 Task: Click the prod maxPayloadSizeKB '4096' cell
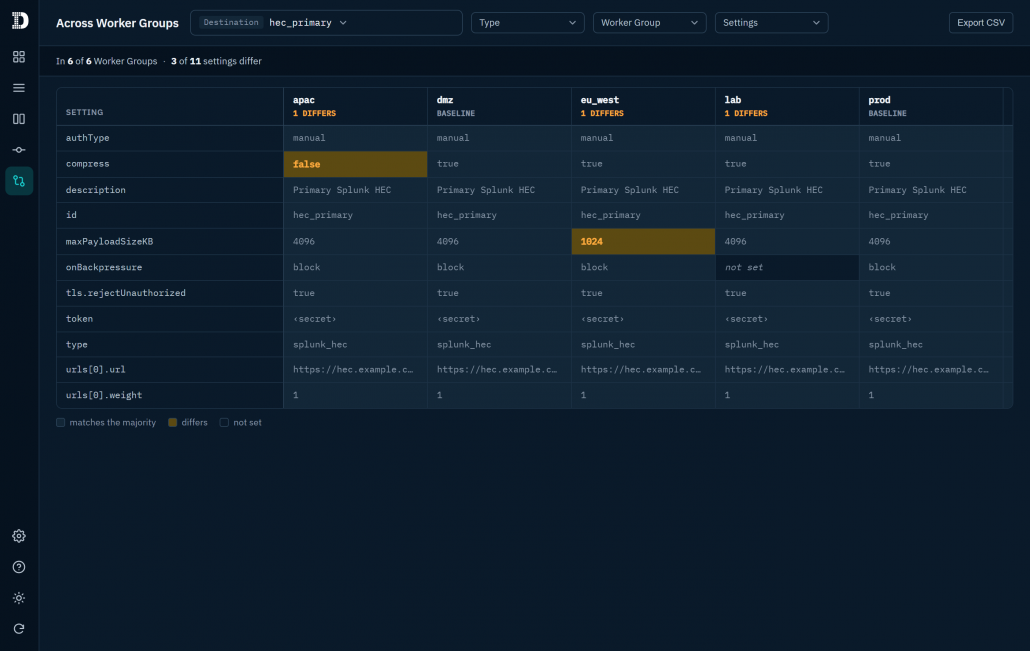(930, 242)
